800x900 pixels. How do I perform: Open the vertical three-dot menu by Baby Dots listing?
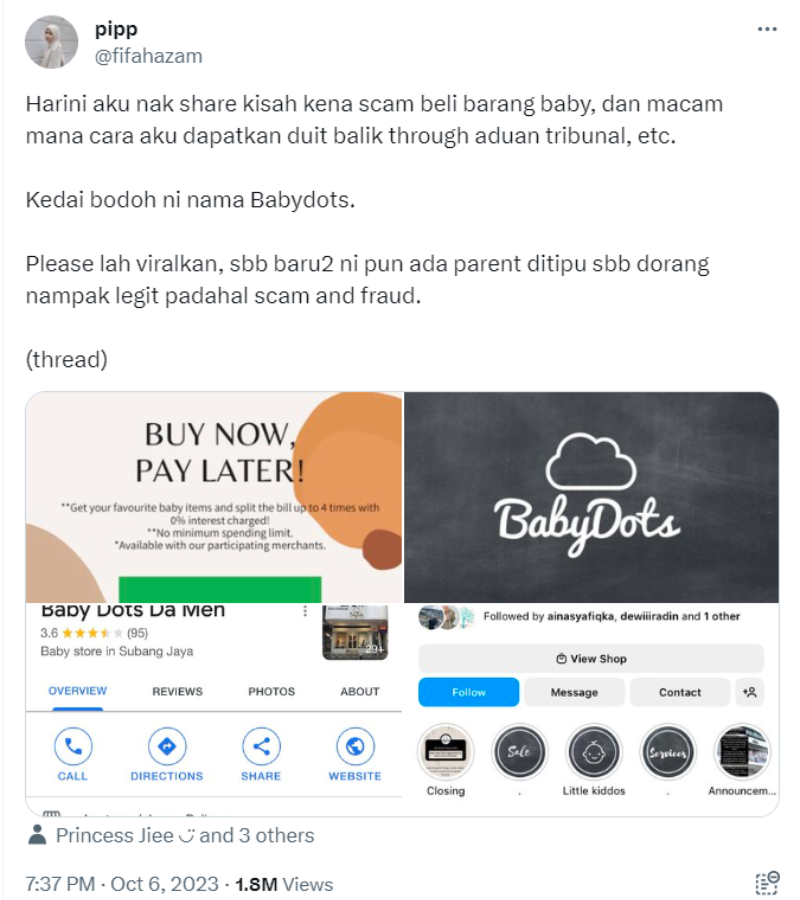(x=305, y=611)
